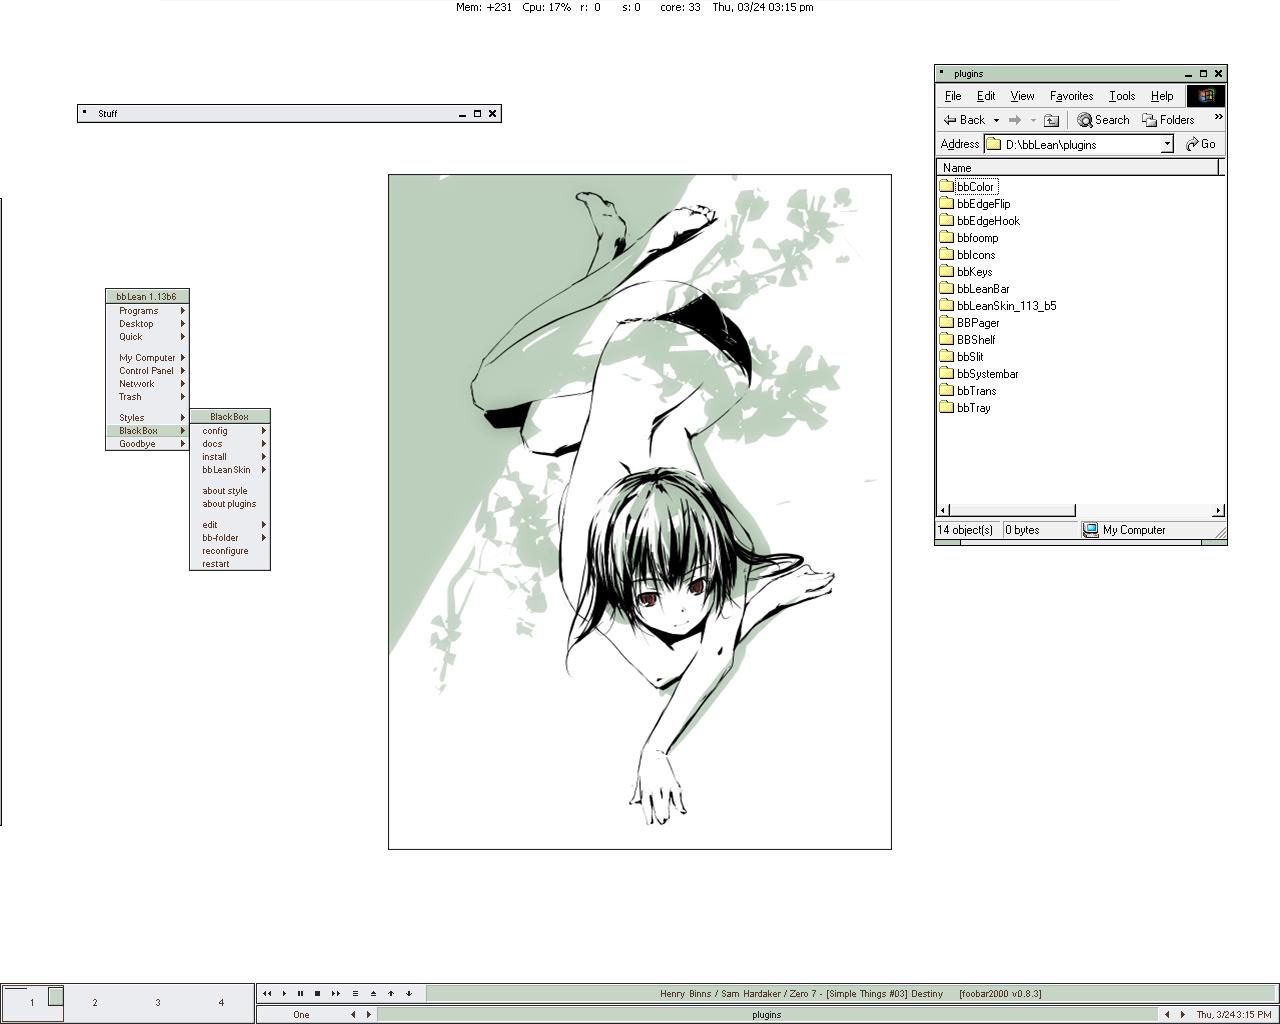The image size is (1280, 1024).
Task: Click the plugins task in taskbar
Action: pos(766,1014)
